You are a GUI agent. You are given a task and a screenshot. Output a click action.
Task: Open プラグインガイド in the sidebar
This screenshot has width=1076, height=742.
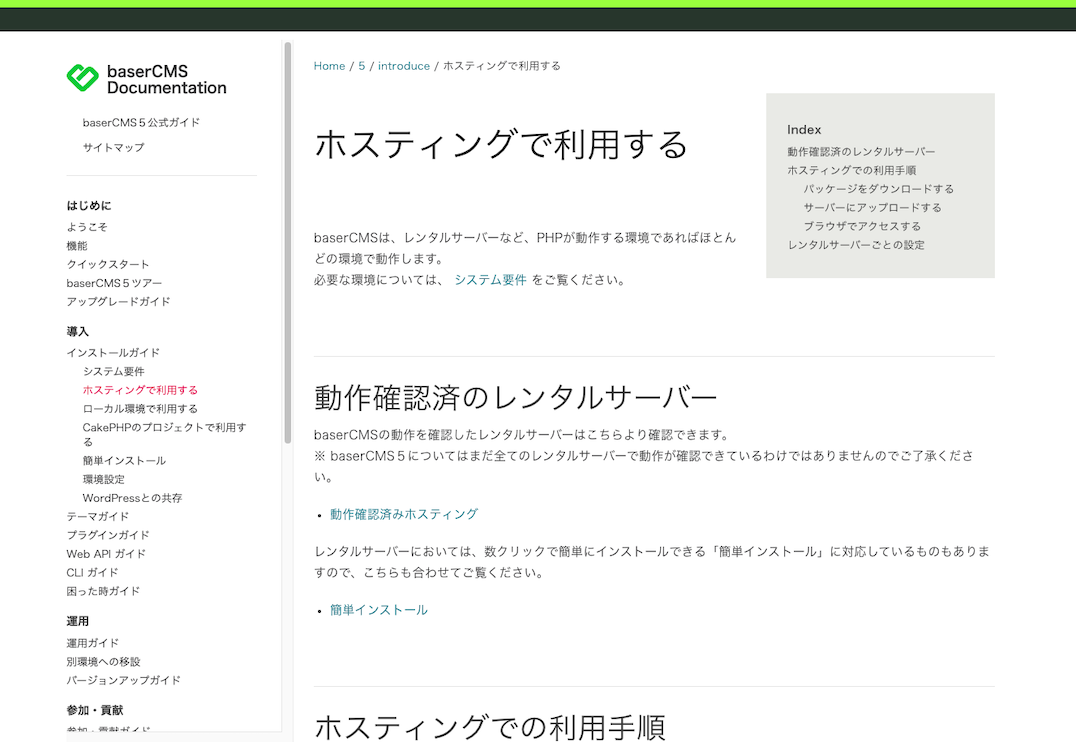(108, 535)
